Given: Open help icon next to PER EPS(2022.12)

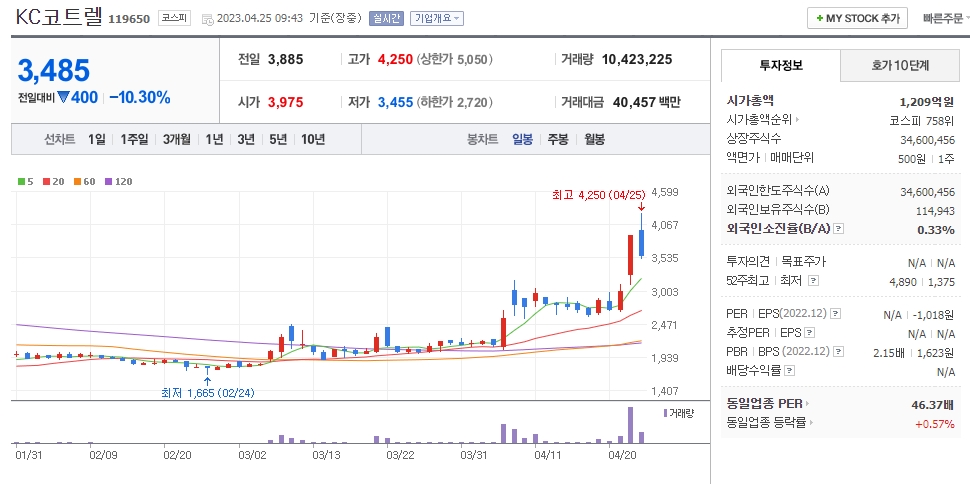Looking at the screenshot, I should click(x=836, y=314).
